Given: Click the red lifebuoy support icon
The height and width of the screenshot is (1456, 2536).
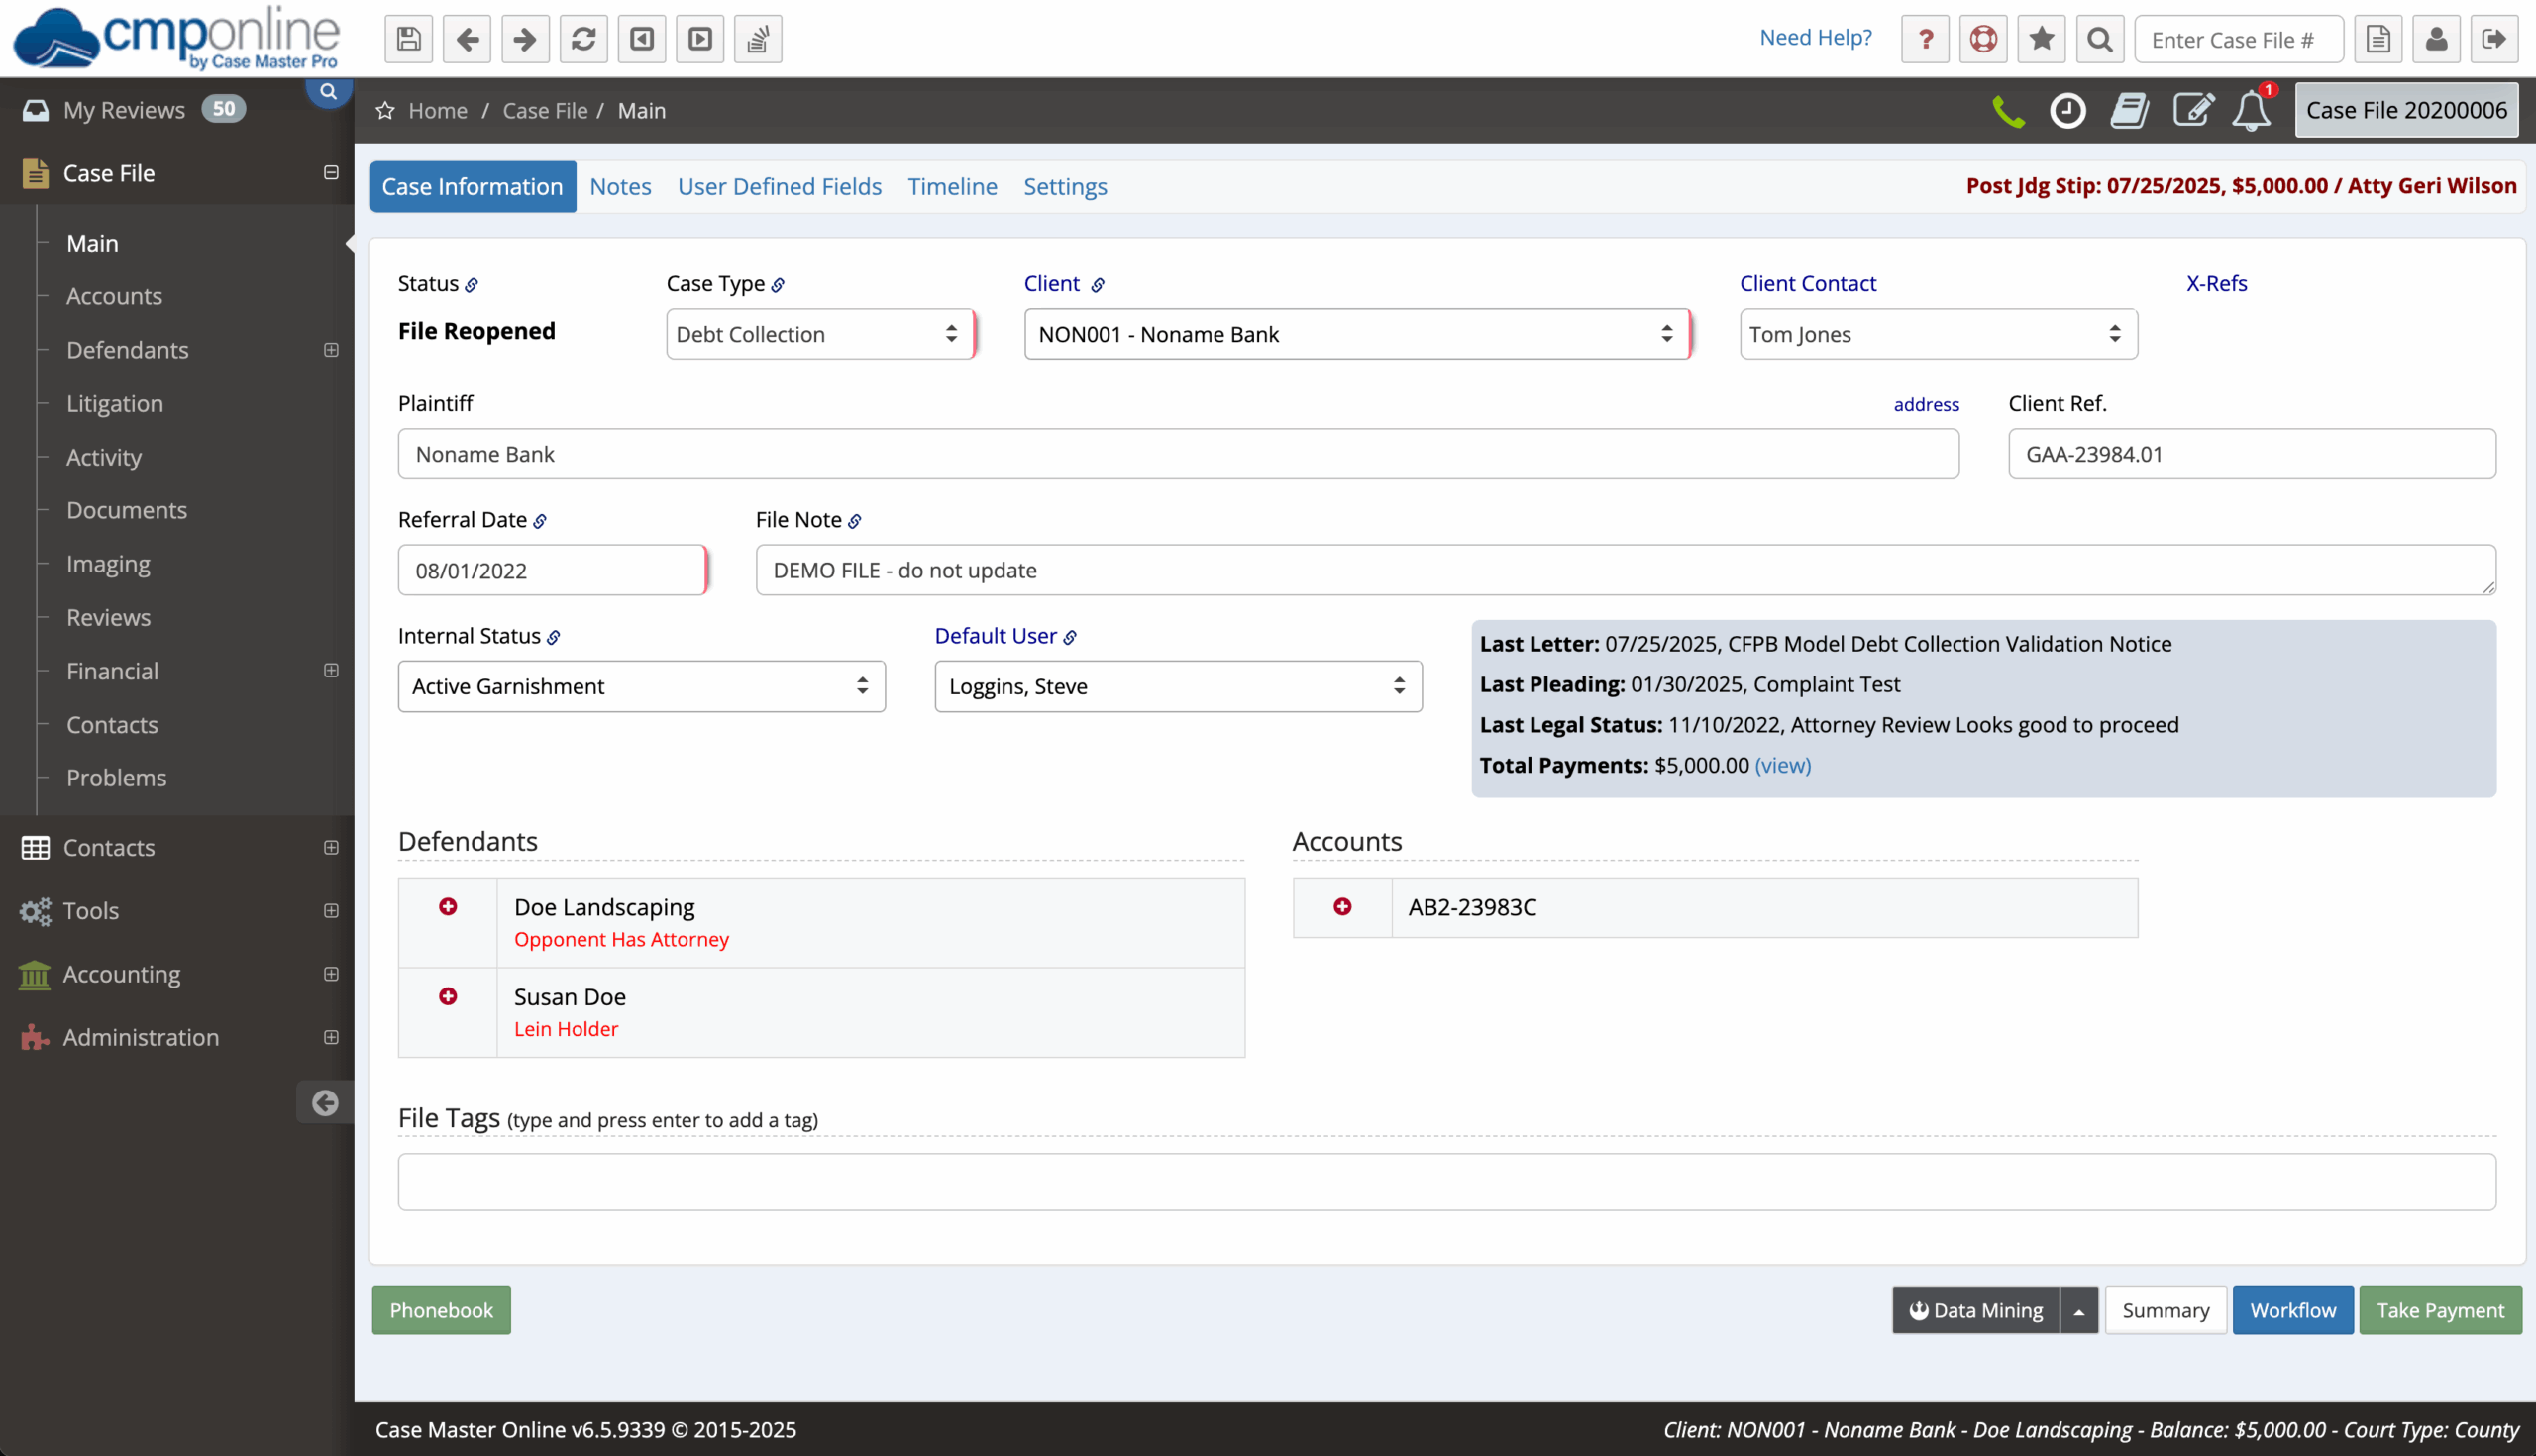Looking at the screenshot, I should [1983, 39].
